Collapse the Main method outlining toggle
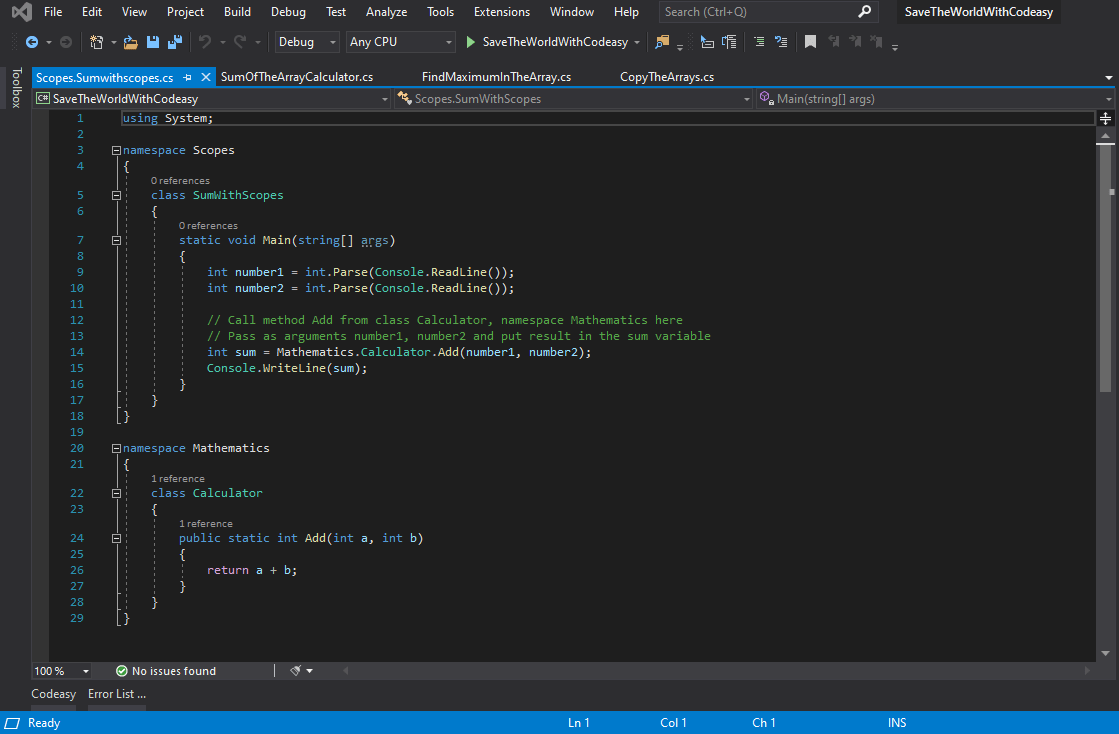The width and height of the screenshot is (1119, 734). coord(117,240)
